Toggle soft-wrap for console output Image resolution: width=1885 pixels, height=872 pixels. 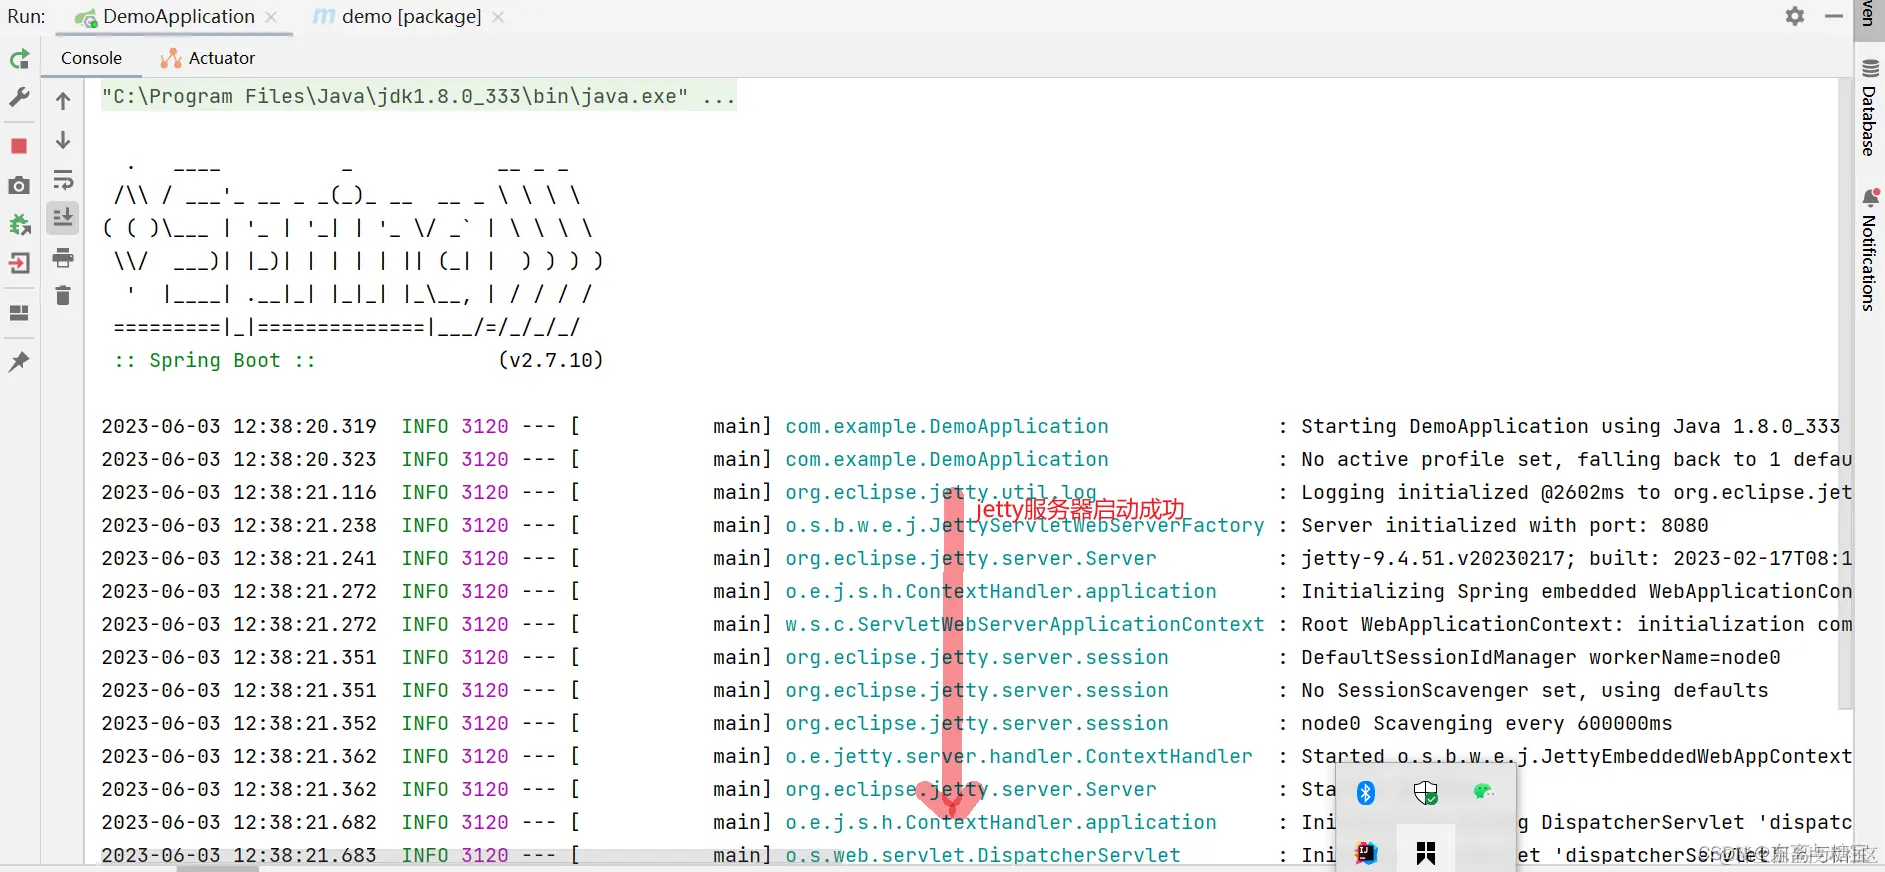63,179
